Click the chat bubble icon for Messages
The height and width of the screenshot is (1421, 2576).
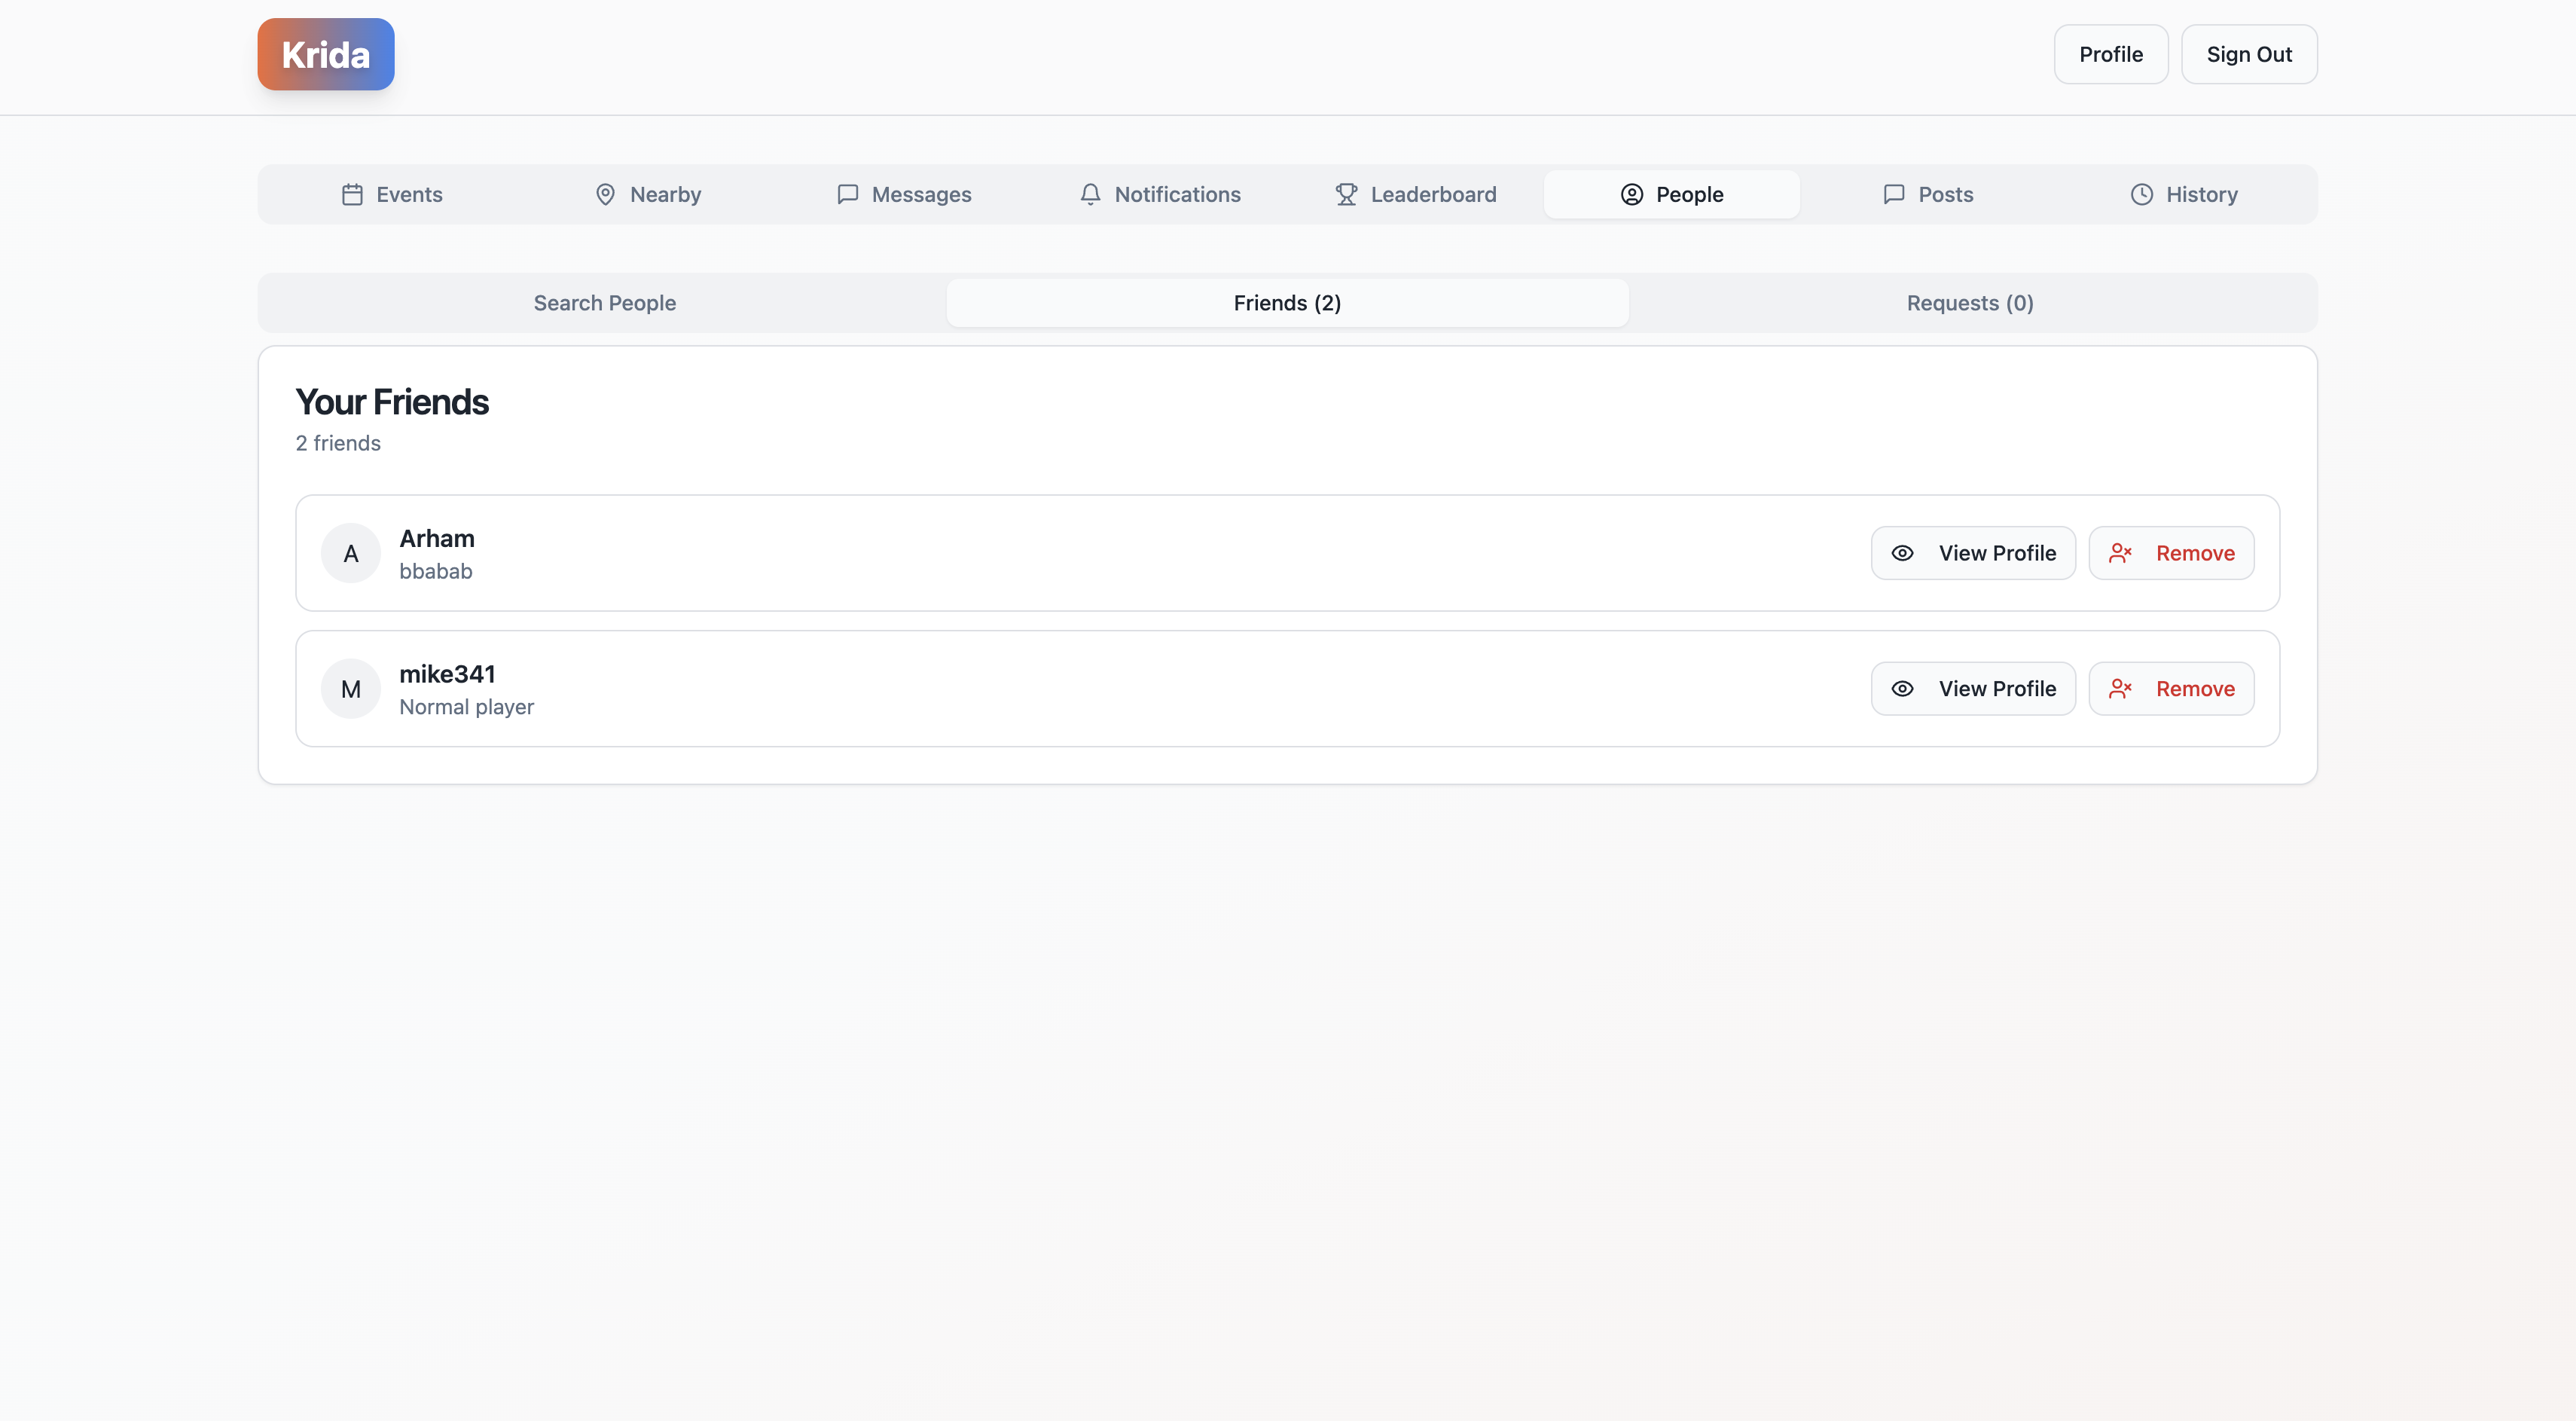(x=847, y=194)
